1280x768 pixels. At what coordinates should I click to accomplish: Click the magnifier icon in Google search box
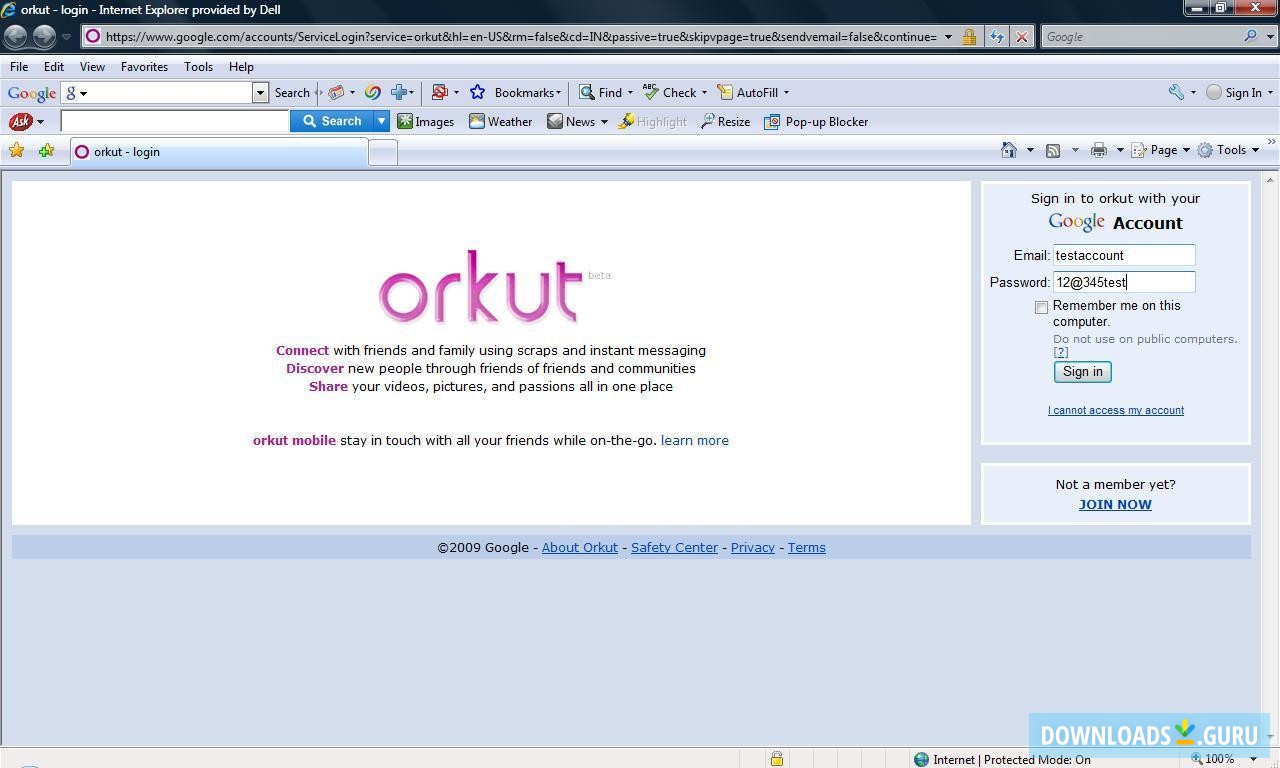(x=1250, y=36)
